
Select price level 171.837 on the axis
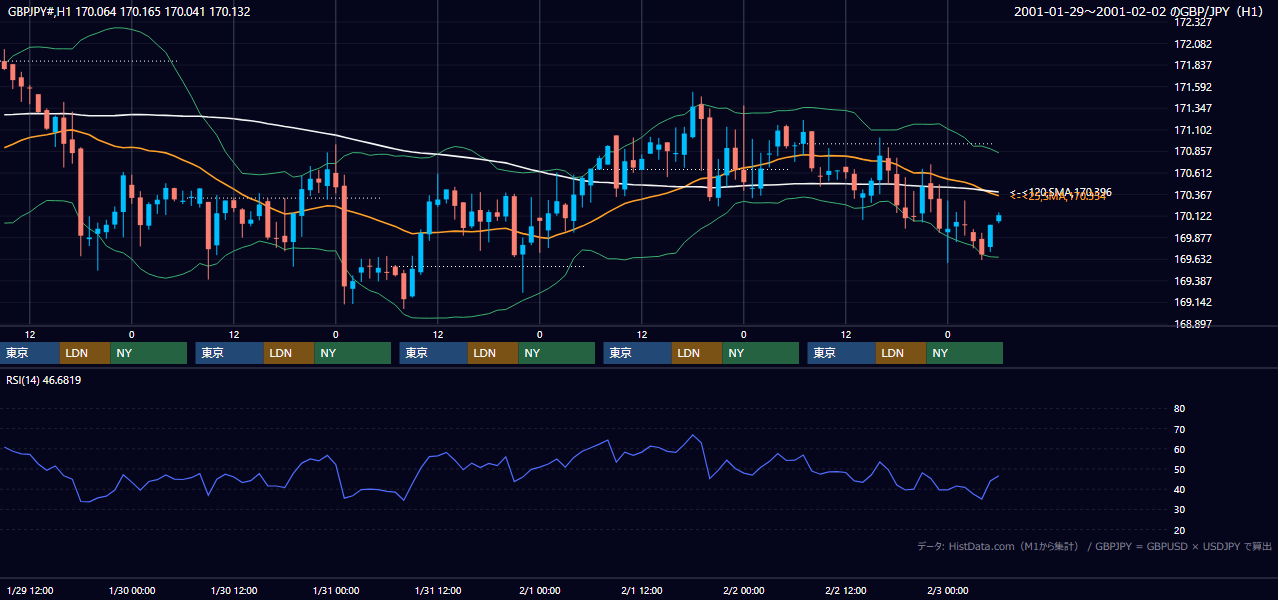point(1194,65)
